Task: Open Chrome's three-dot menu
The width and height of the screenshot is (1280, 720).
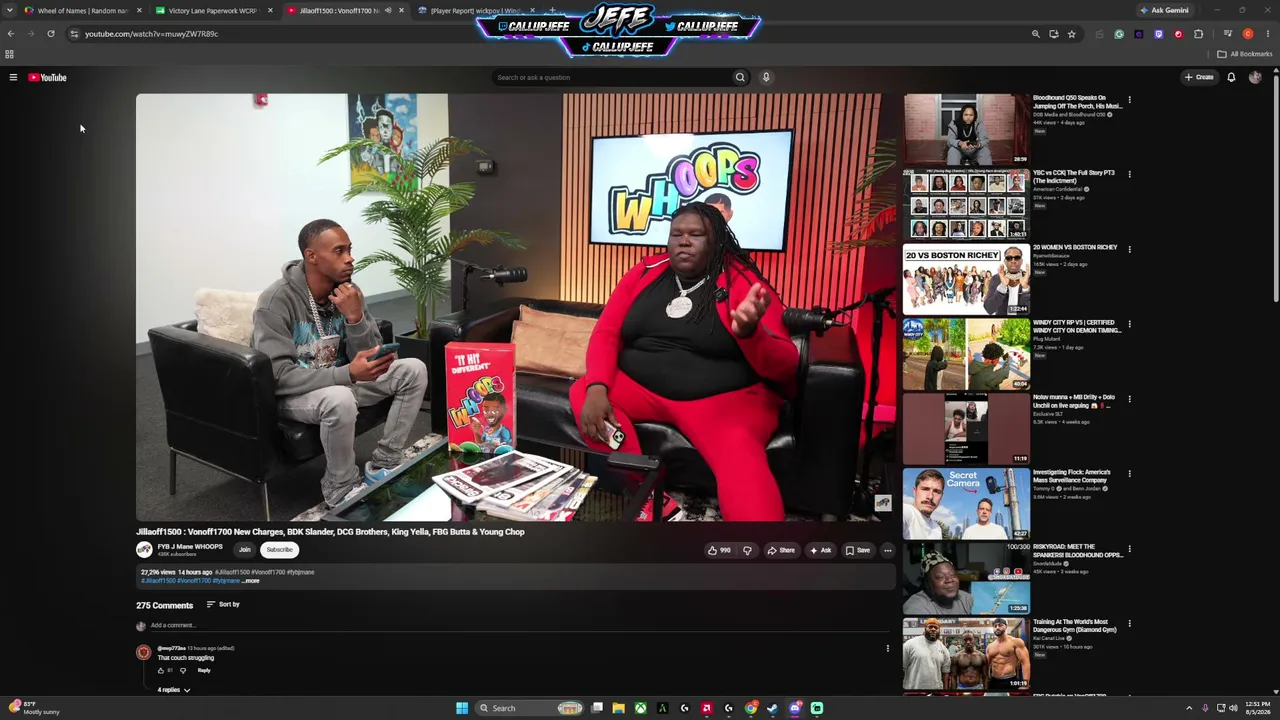Action: (x=1267, y=34)
